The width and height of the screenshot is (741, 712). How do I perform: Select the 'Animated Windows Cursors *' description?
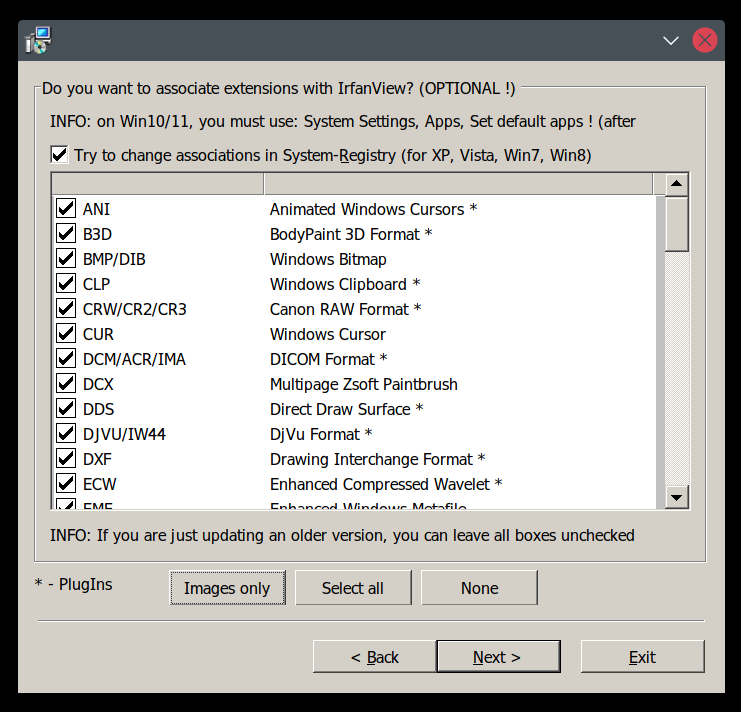[x=373, y=209]
